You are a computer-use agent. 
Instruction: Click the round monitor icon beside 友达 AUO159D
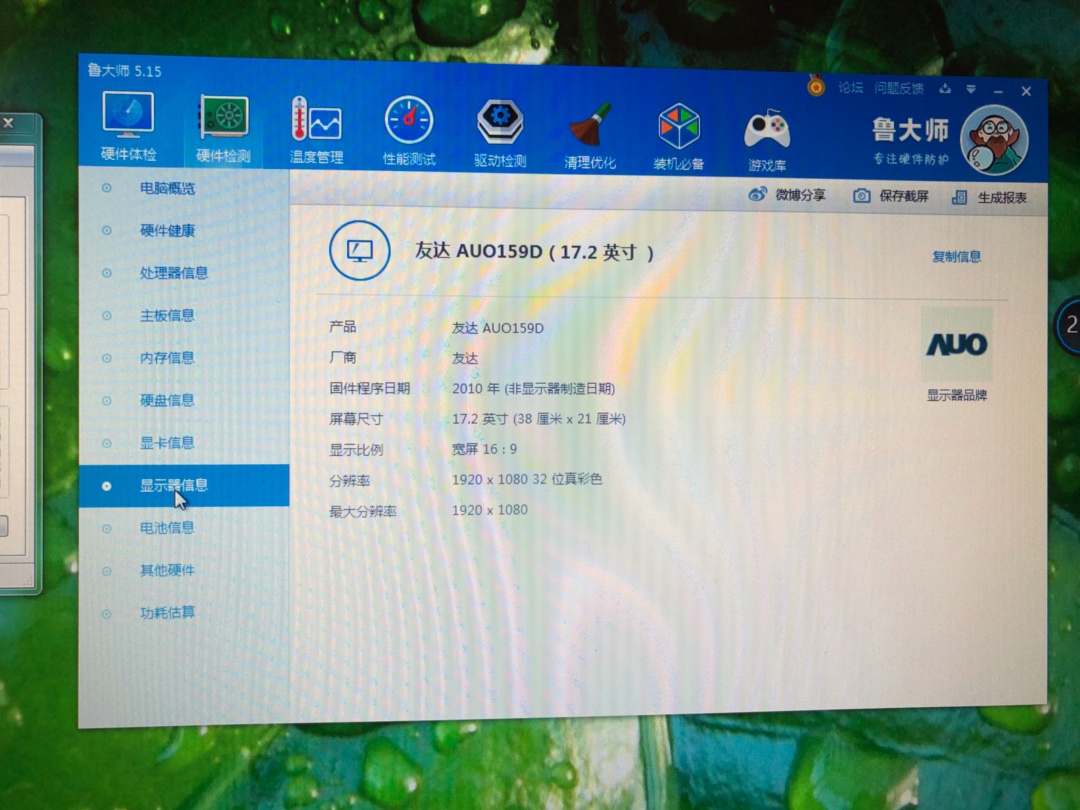point(360,250)
